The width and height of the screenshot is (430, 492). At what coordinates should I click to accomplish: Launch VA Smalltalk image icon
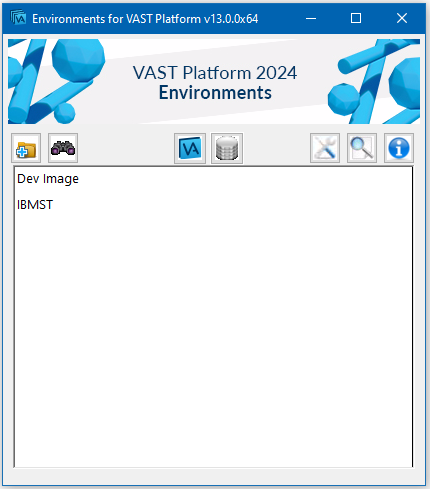(190, 148)
